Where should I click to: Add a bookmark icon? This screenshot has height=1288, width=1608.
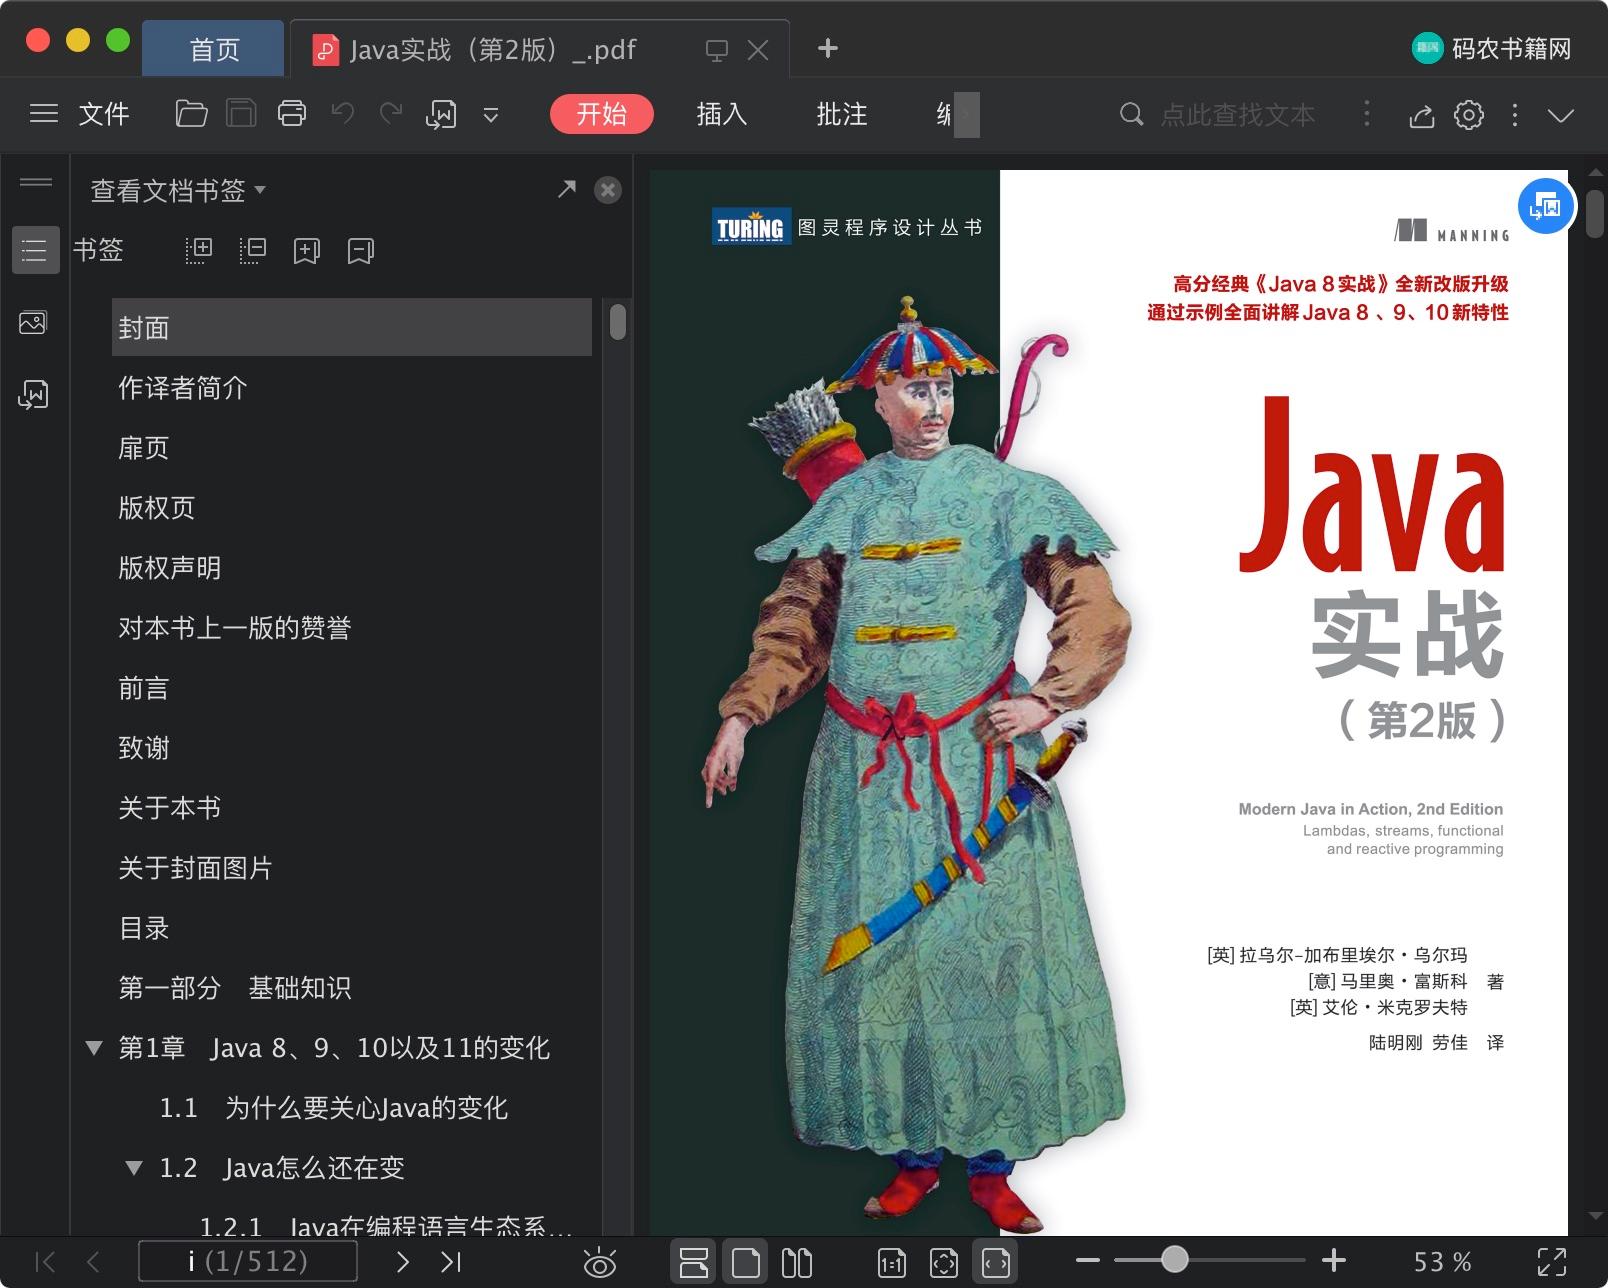tap(307, 250)
